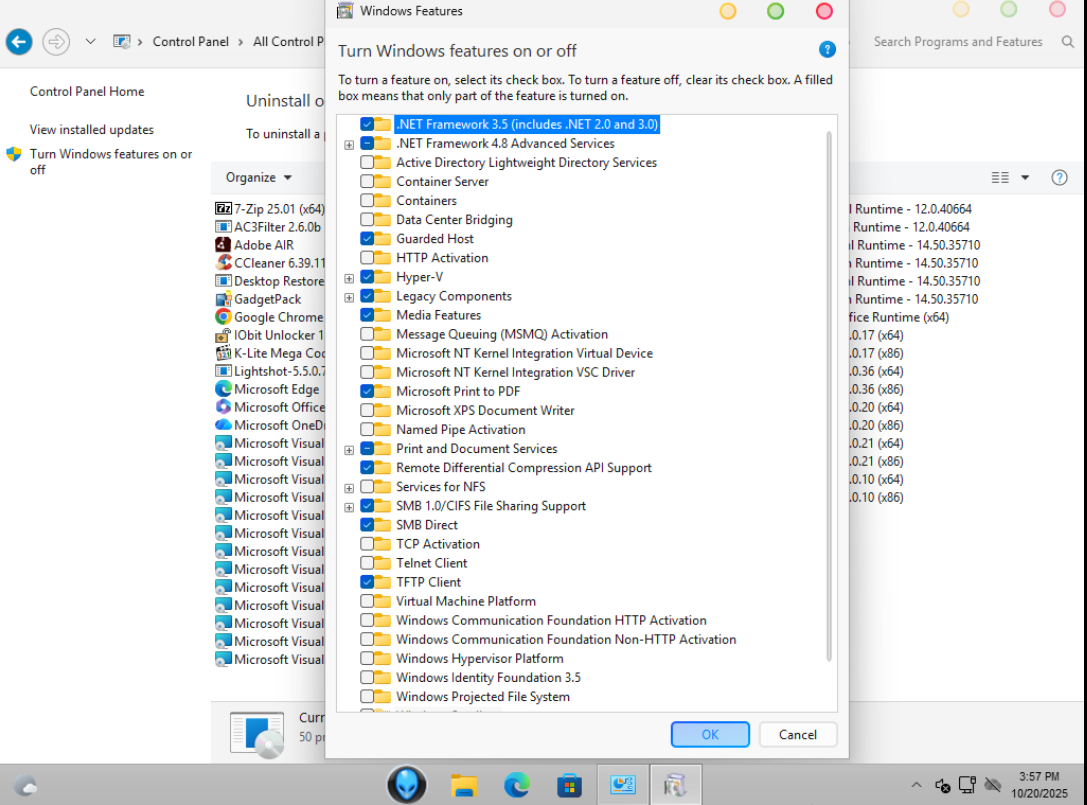The width and height of the screenshot is (1087, 805).
Task: Open the view options dropdown arrow
Action: coord(1025,178)
